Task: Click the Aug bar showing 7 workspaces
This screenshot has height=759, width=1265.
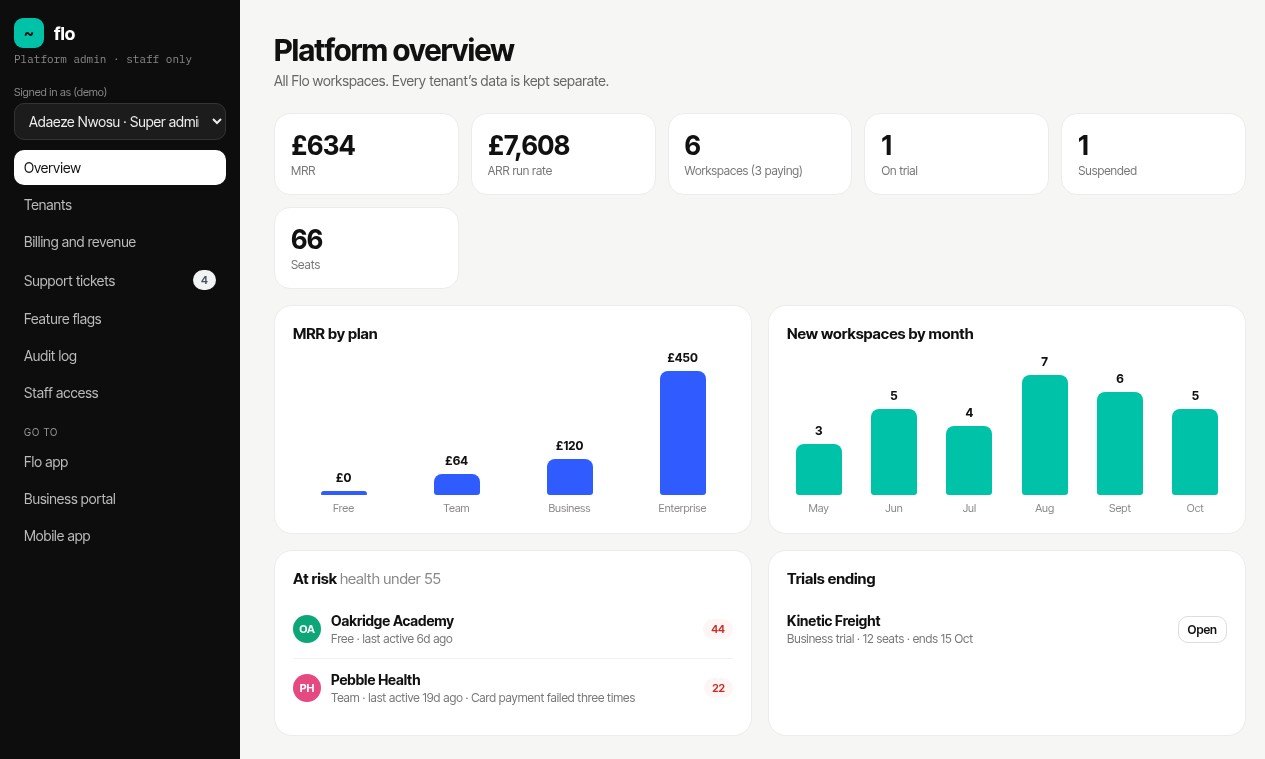Action: coord(1045,435)
